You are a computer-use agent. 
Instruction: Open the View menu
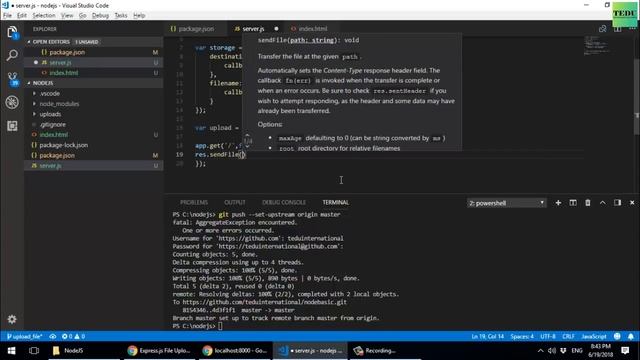pos(67,16)
